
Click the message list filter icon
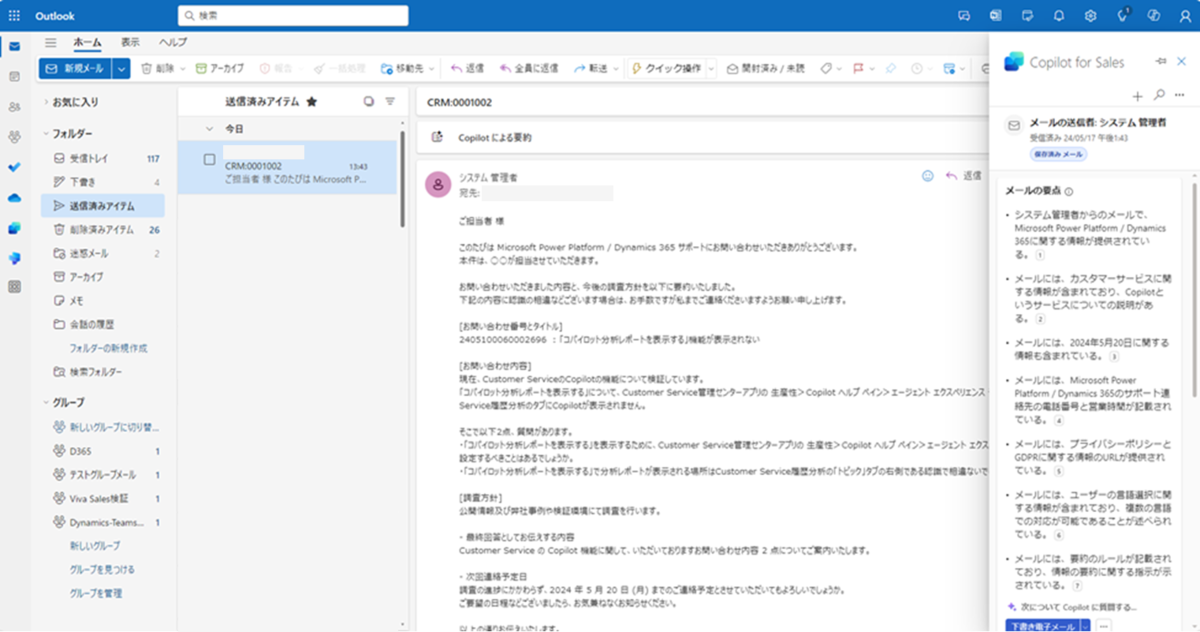(390, 101)
